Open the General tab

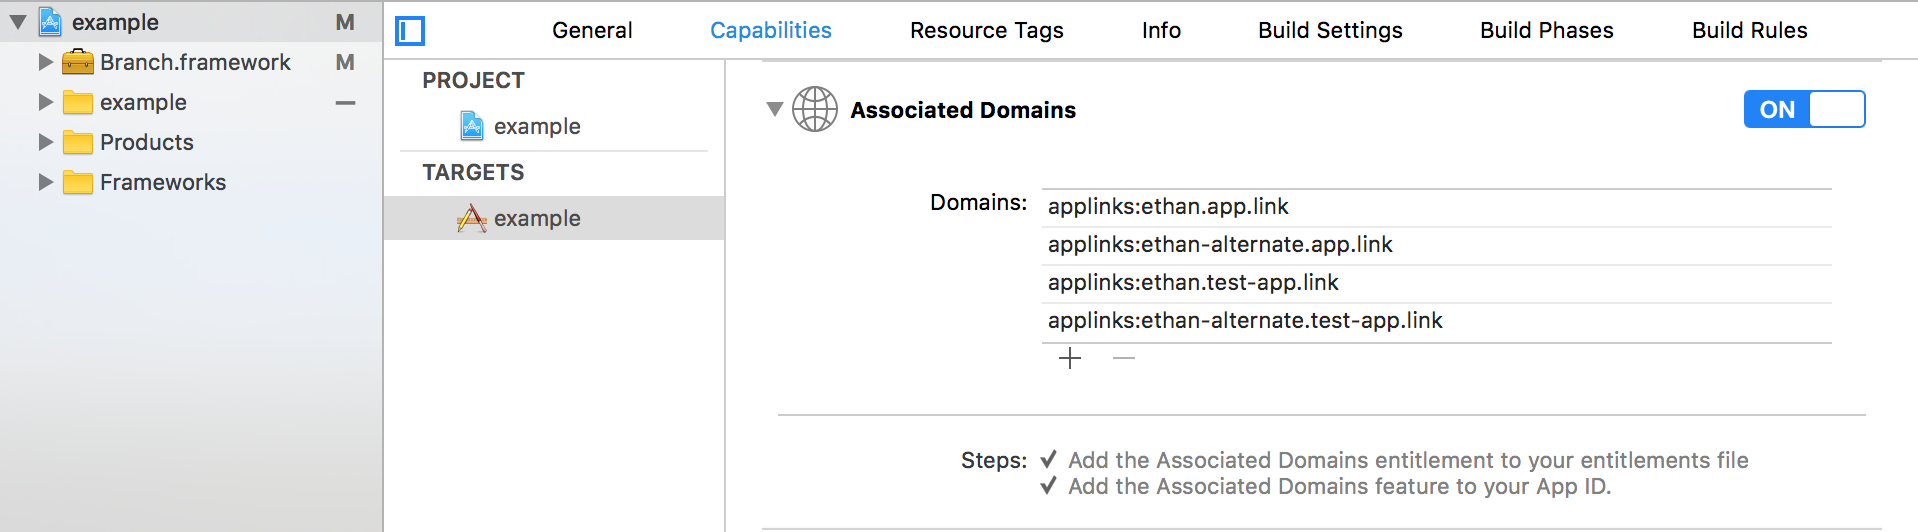592,30
